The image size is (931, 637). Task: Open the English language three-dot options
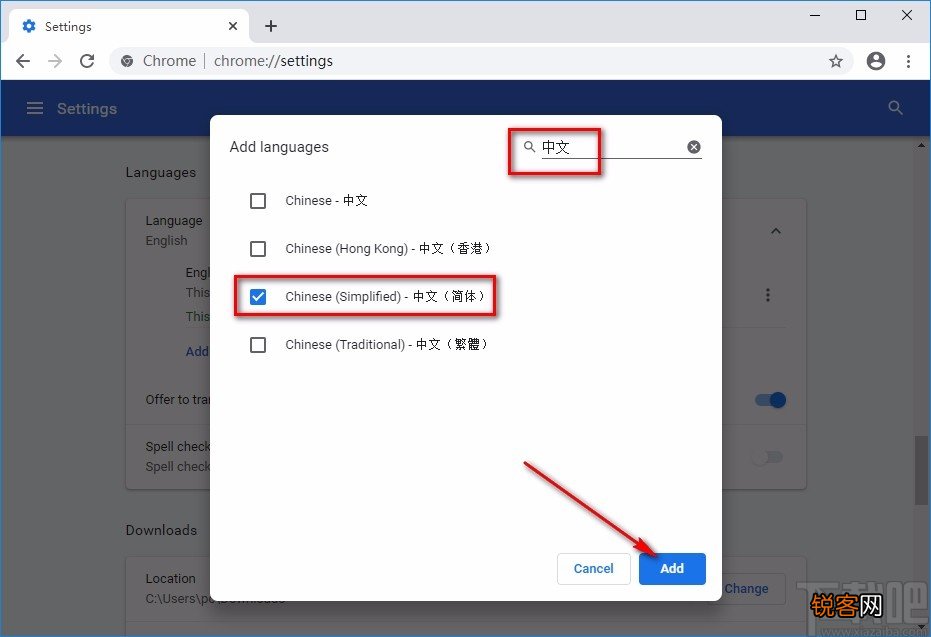point(768,295)
